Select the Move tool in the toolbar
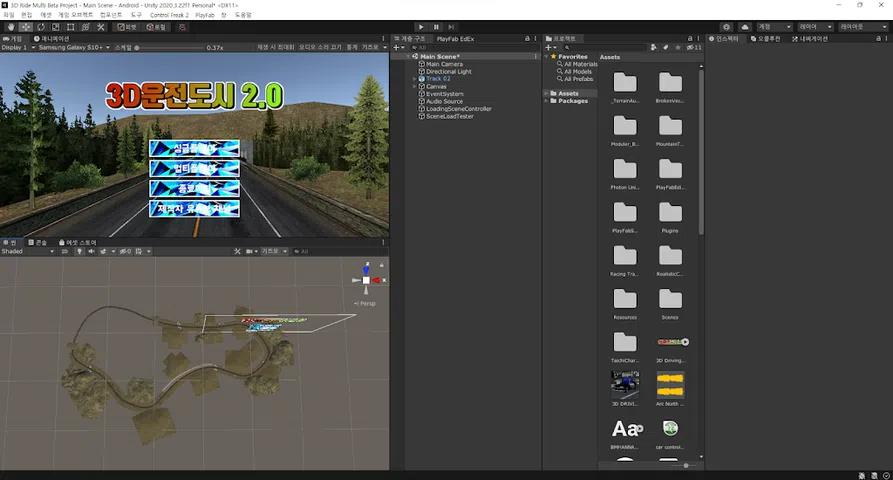This screenshot has height=480, width=893. point(25,27)
